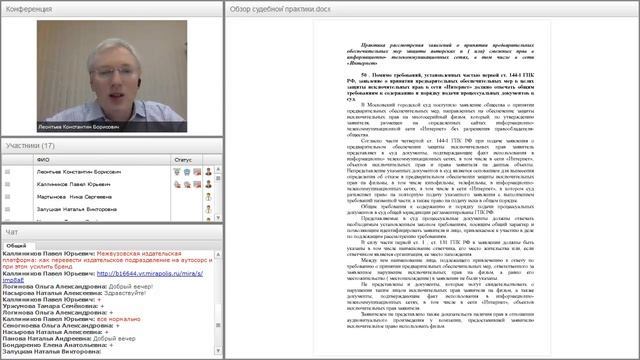The image size is (640, 360).
Task: Click Леонтьев's red screen-share status icon
Action: click(x=197, y=172)
